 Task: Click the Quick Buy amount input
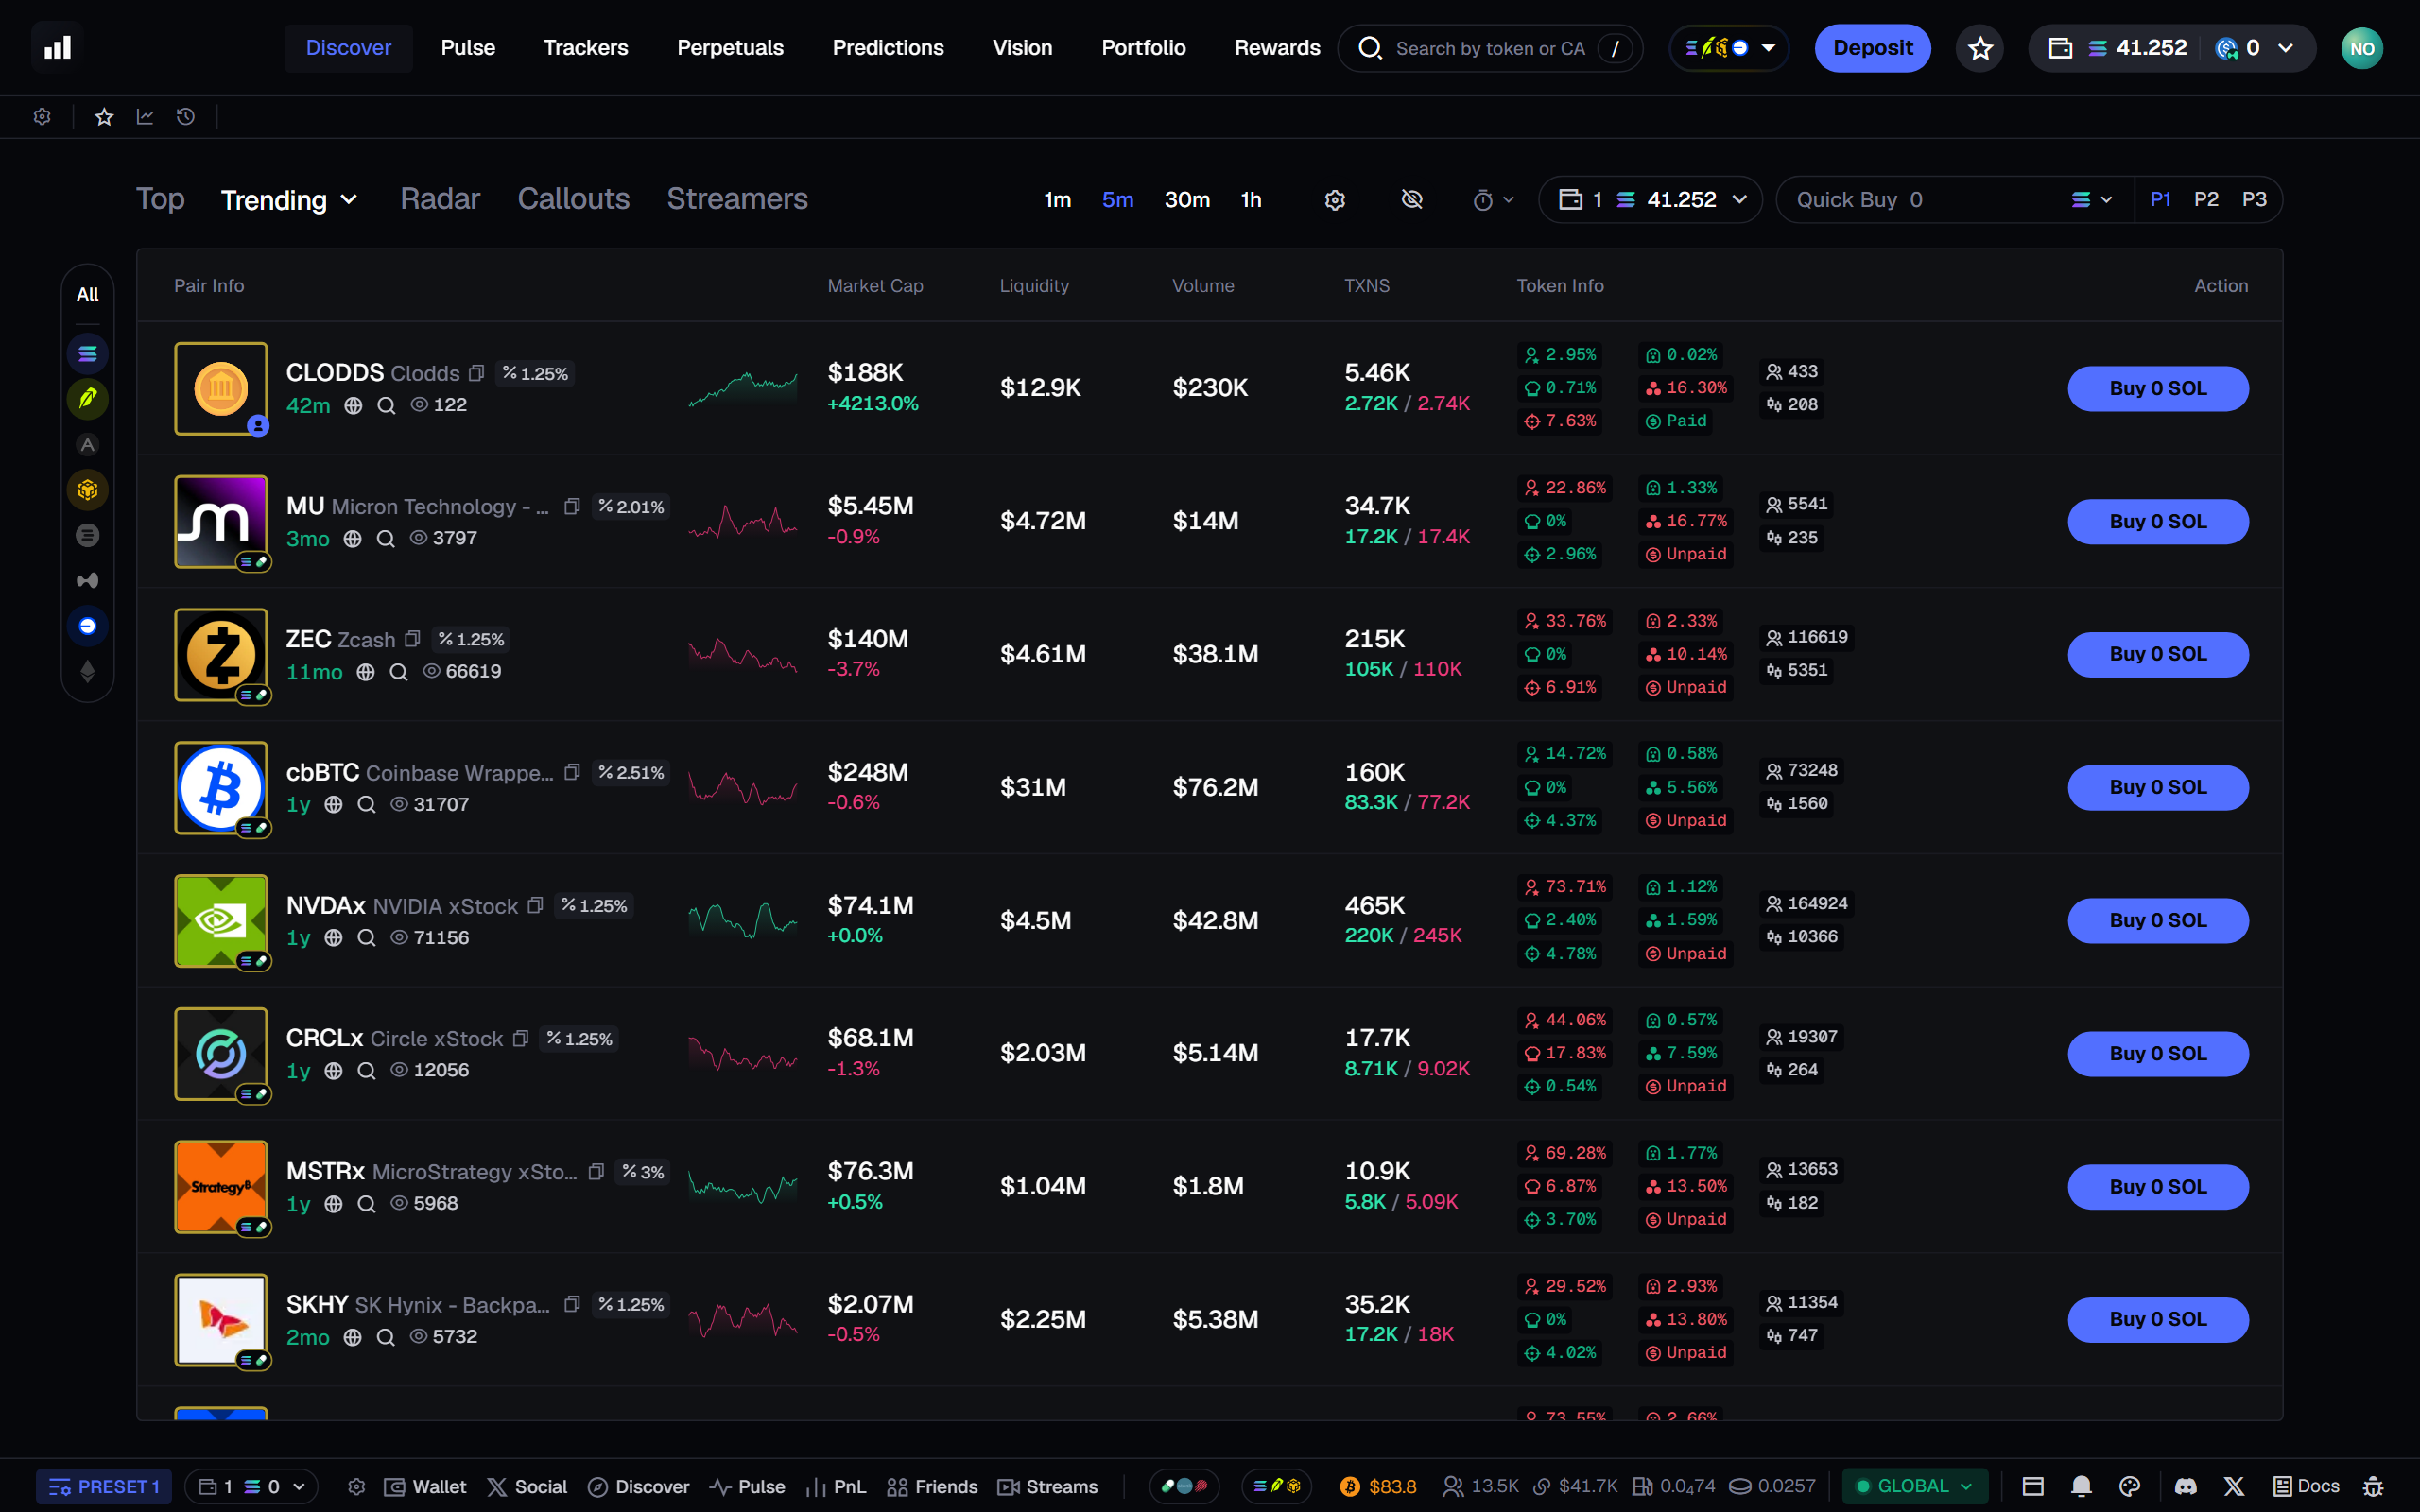pos(1920,200)
